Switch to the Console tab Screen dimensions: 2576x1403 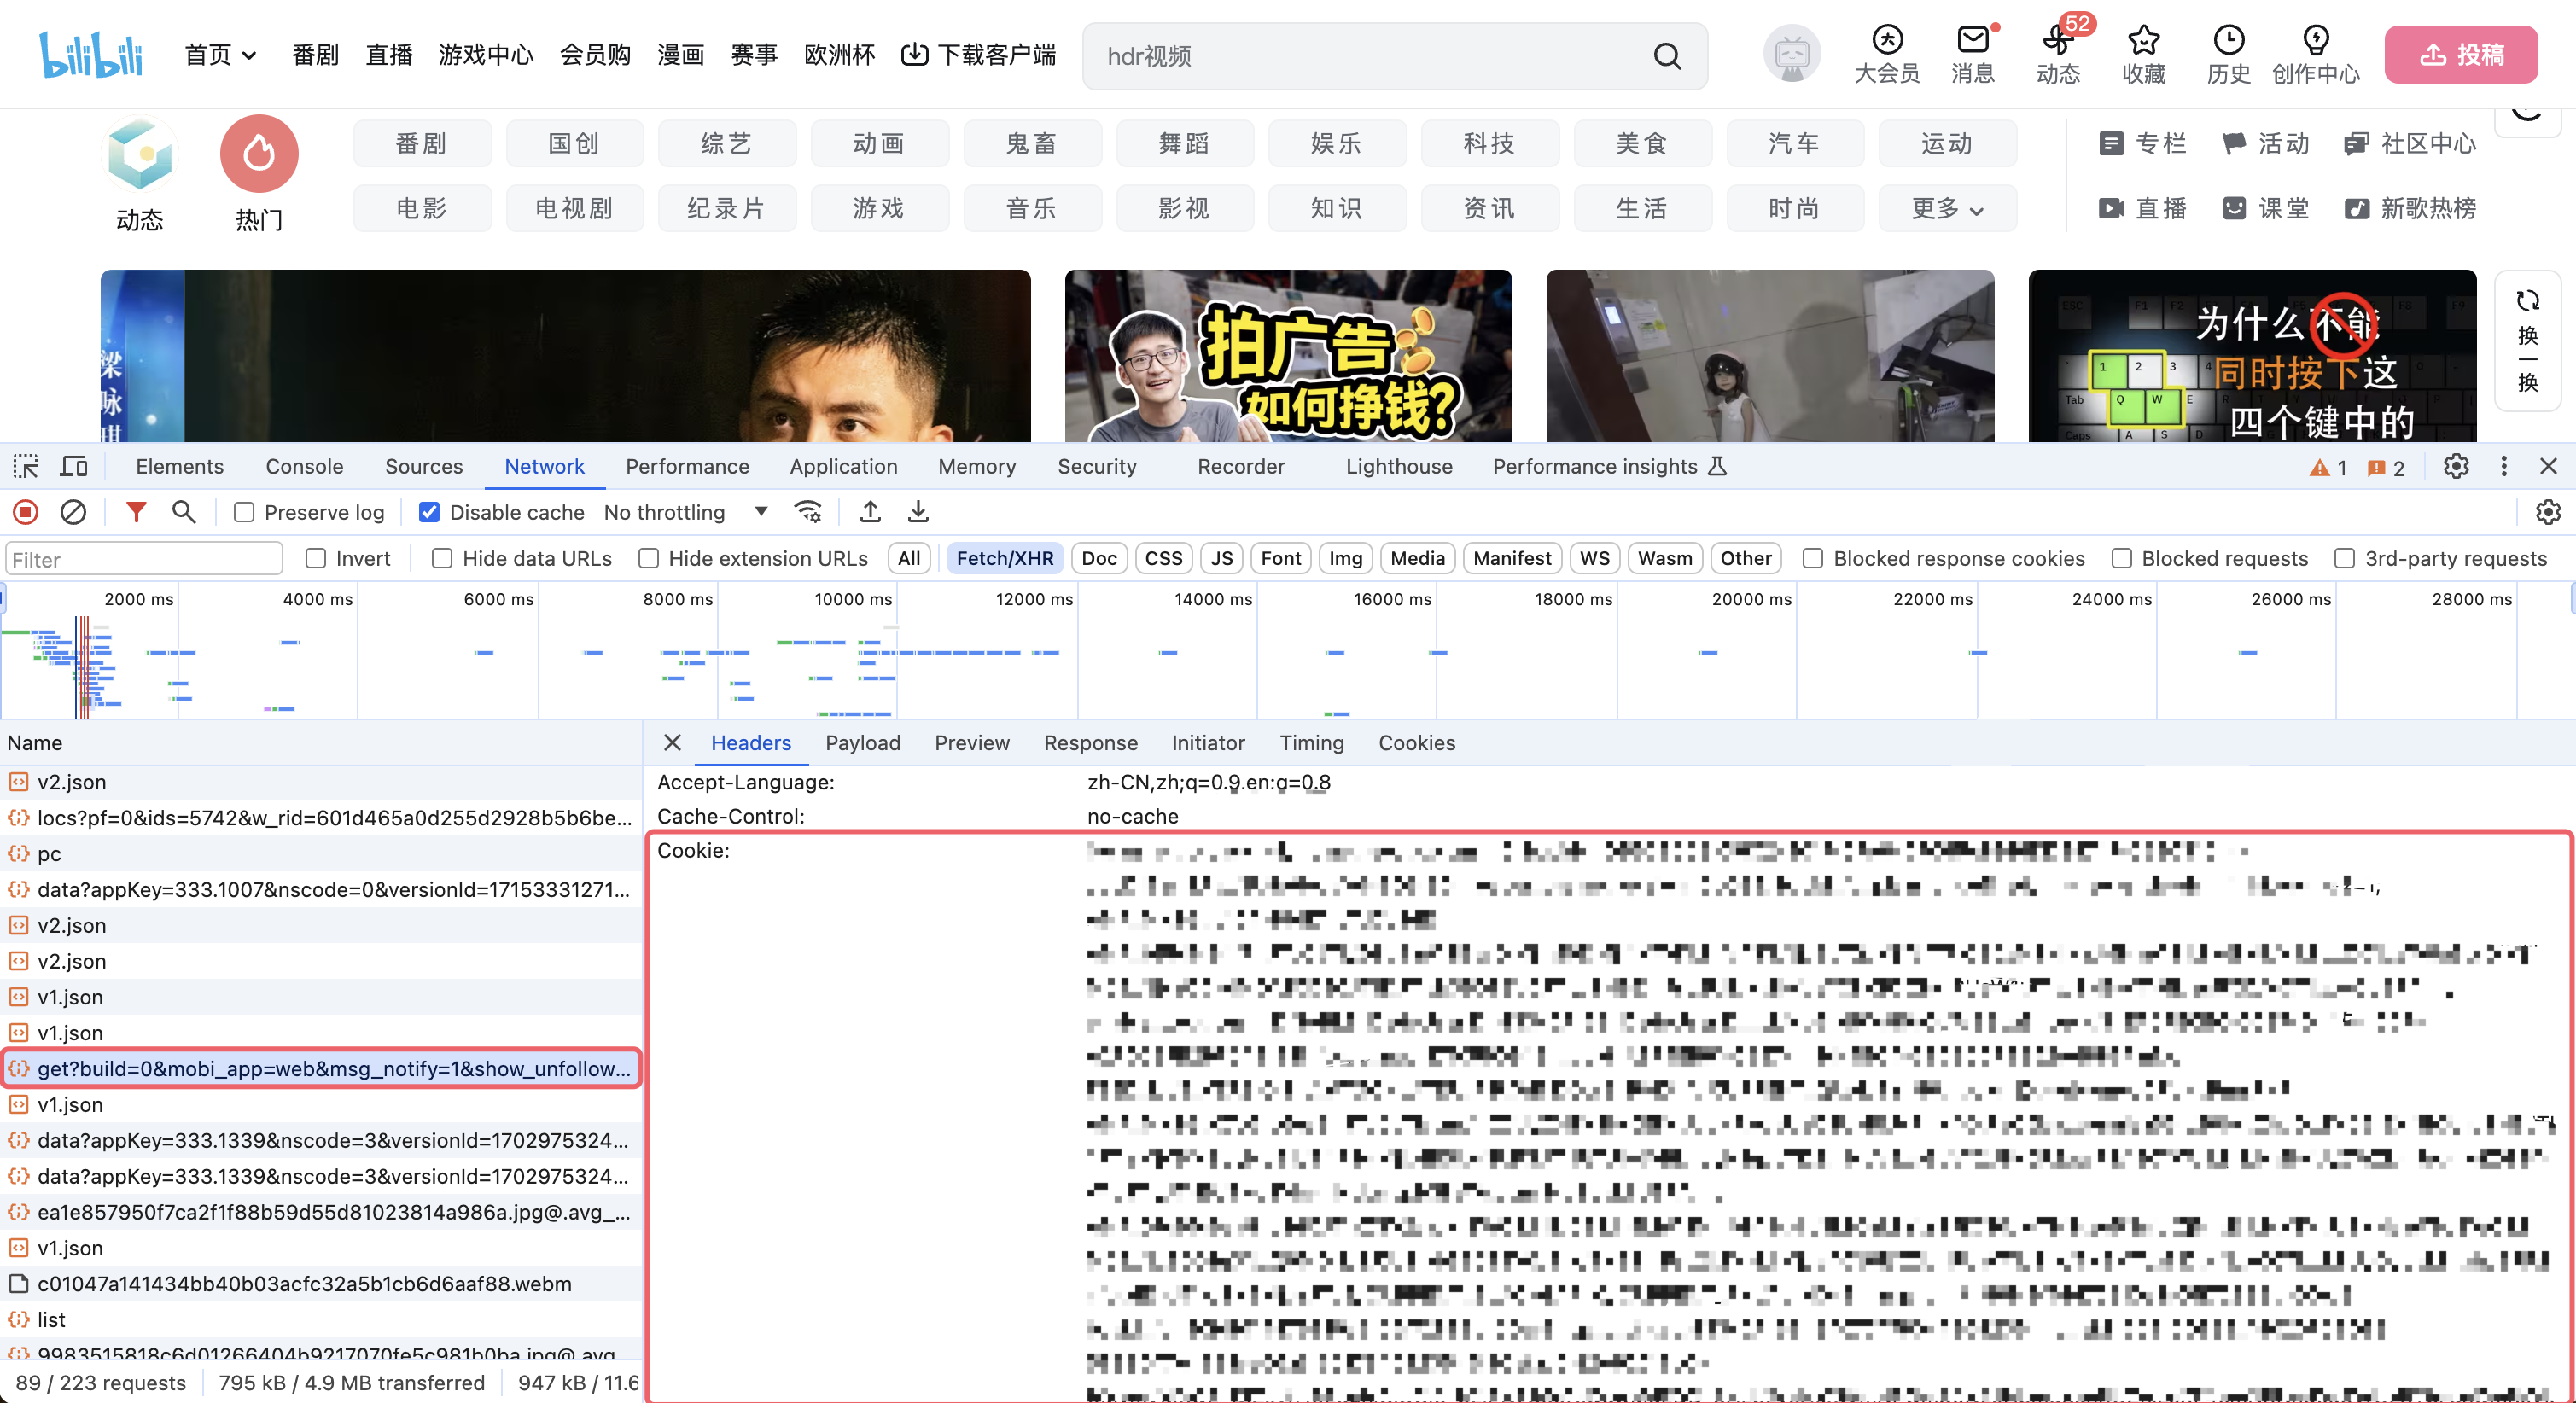304,466
